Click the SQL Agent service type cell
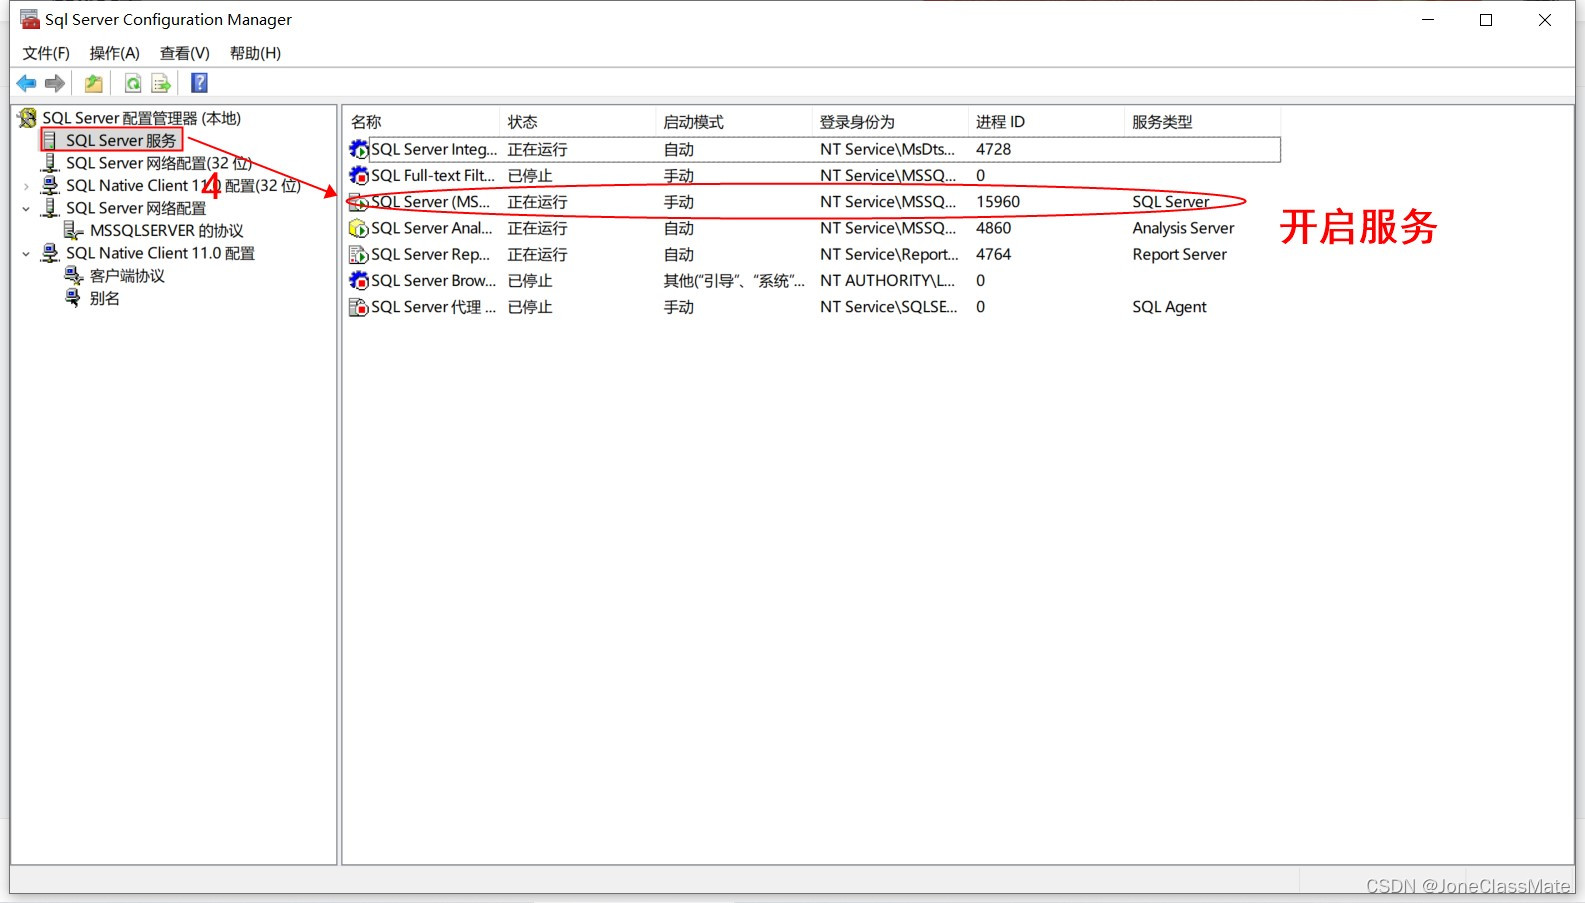Viewport: 1585px width, 903px height. 1169,307
